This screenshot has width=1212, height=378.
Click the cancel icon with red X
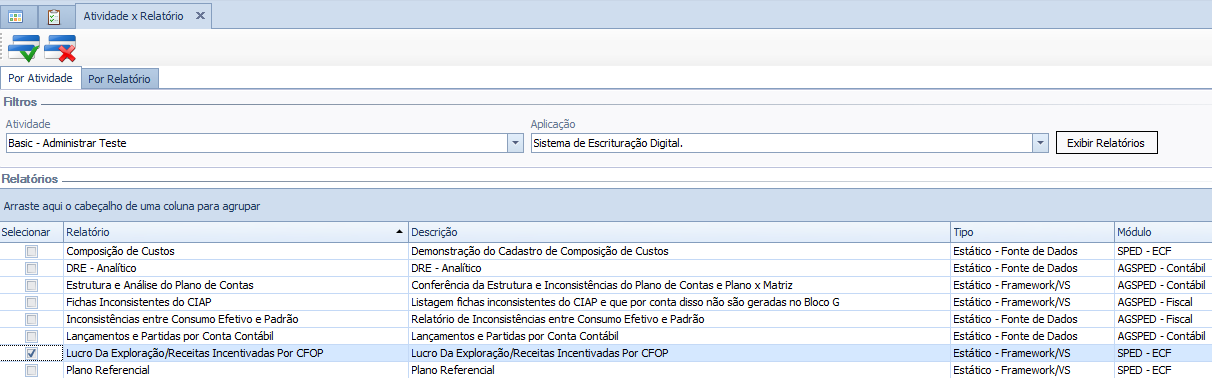coord(59,48)
